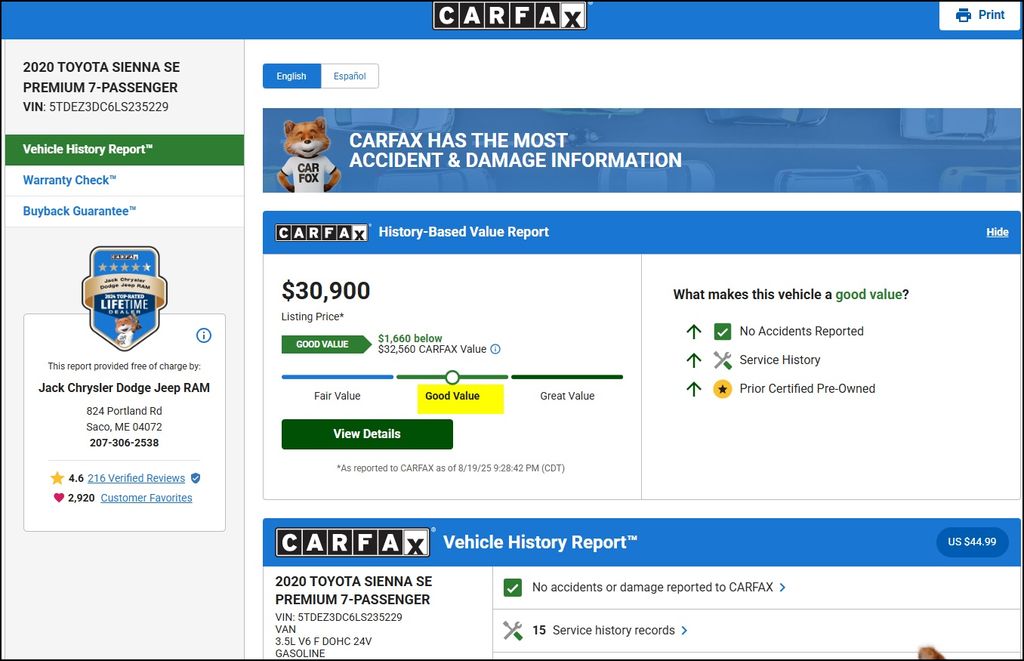Click the $1,660 below text
This screenshot has height=661, width=1024.
click(410, 338)
